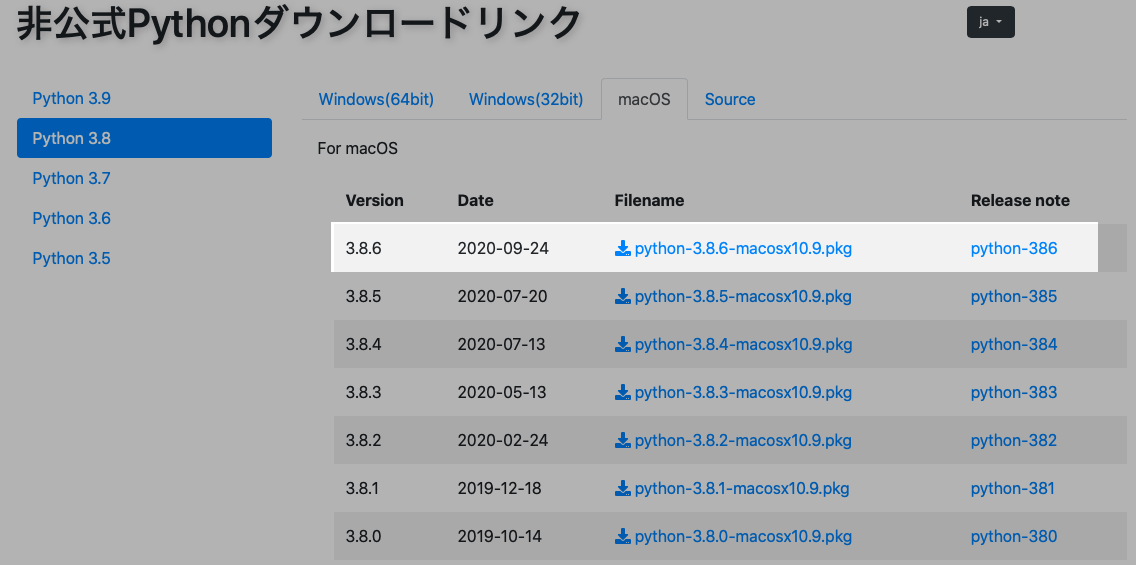Click download icon beside python-3.8.4 file
This screenshot has height=565, width=1136.
pos(623,344)
